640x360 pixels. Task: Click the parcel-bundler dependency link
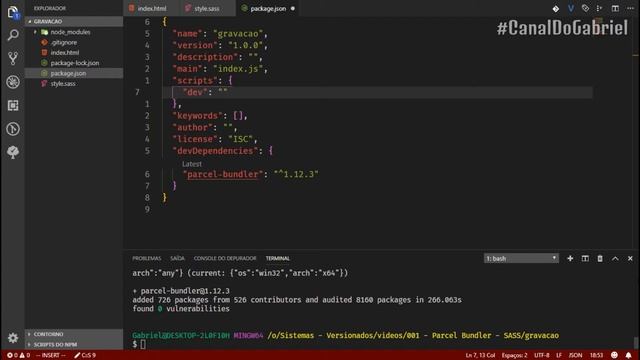222,174
